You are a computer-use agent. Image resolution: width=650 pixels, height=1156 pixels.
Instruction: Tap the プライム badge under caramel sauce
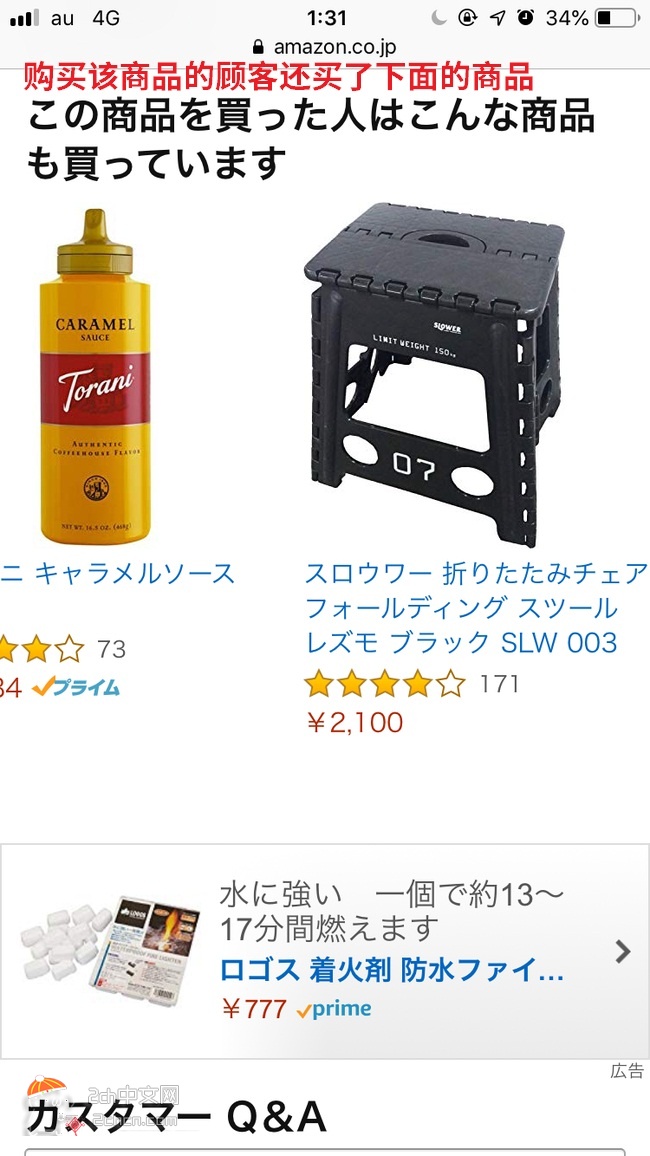(x=76, y=687)
